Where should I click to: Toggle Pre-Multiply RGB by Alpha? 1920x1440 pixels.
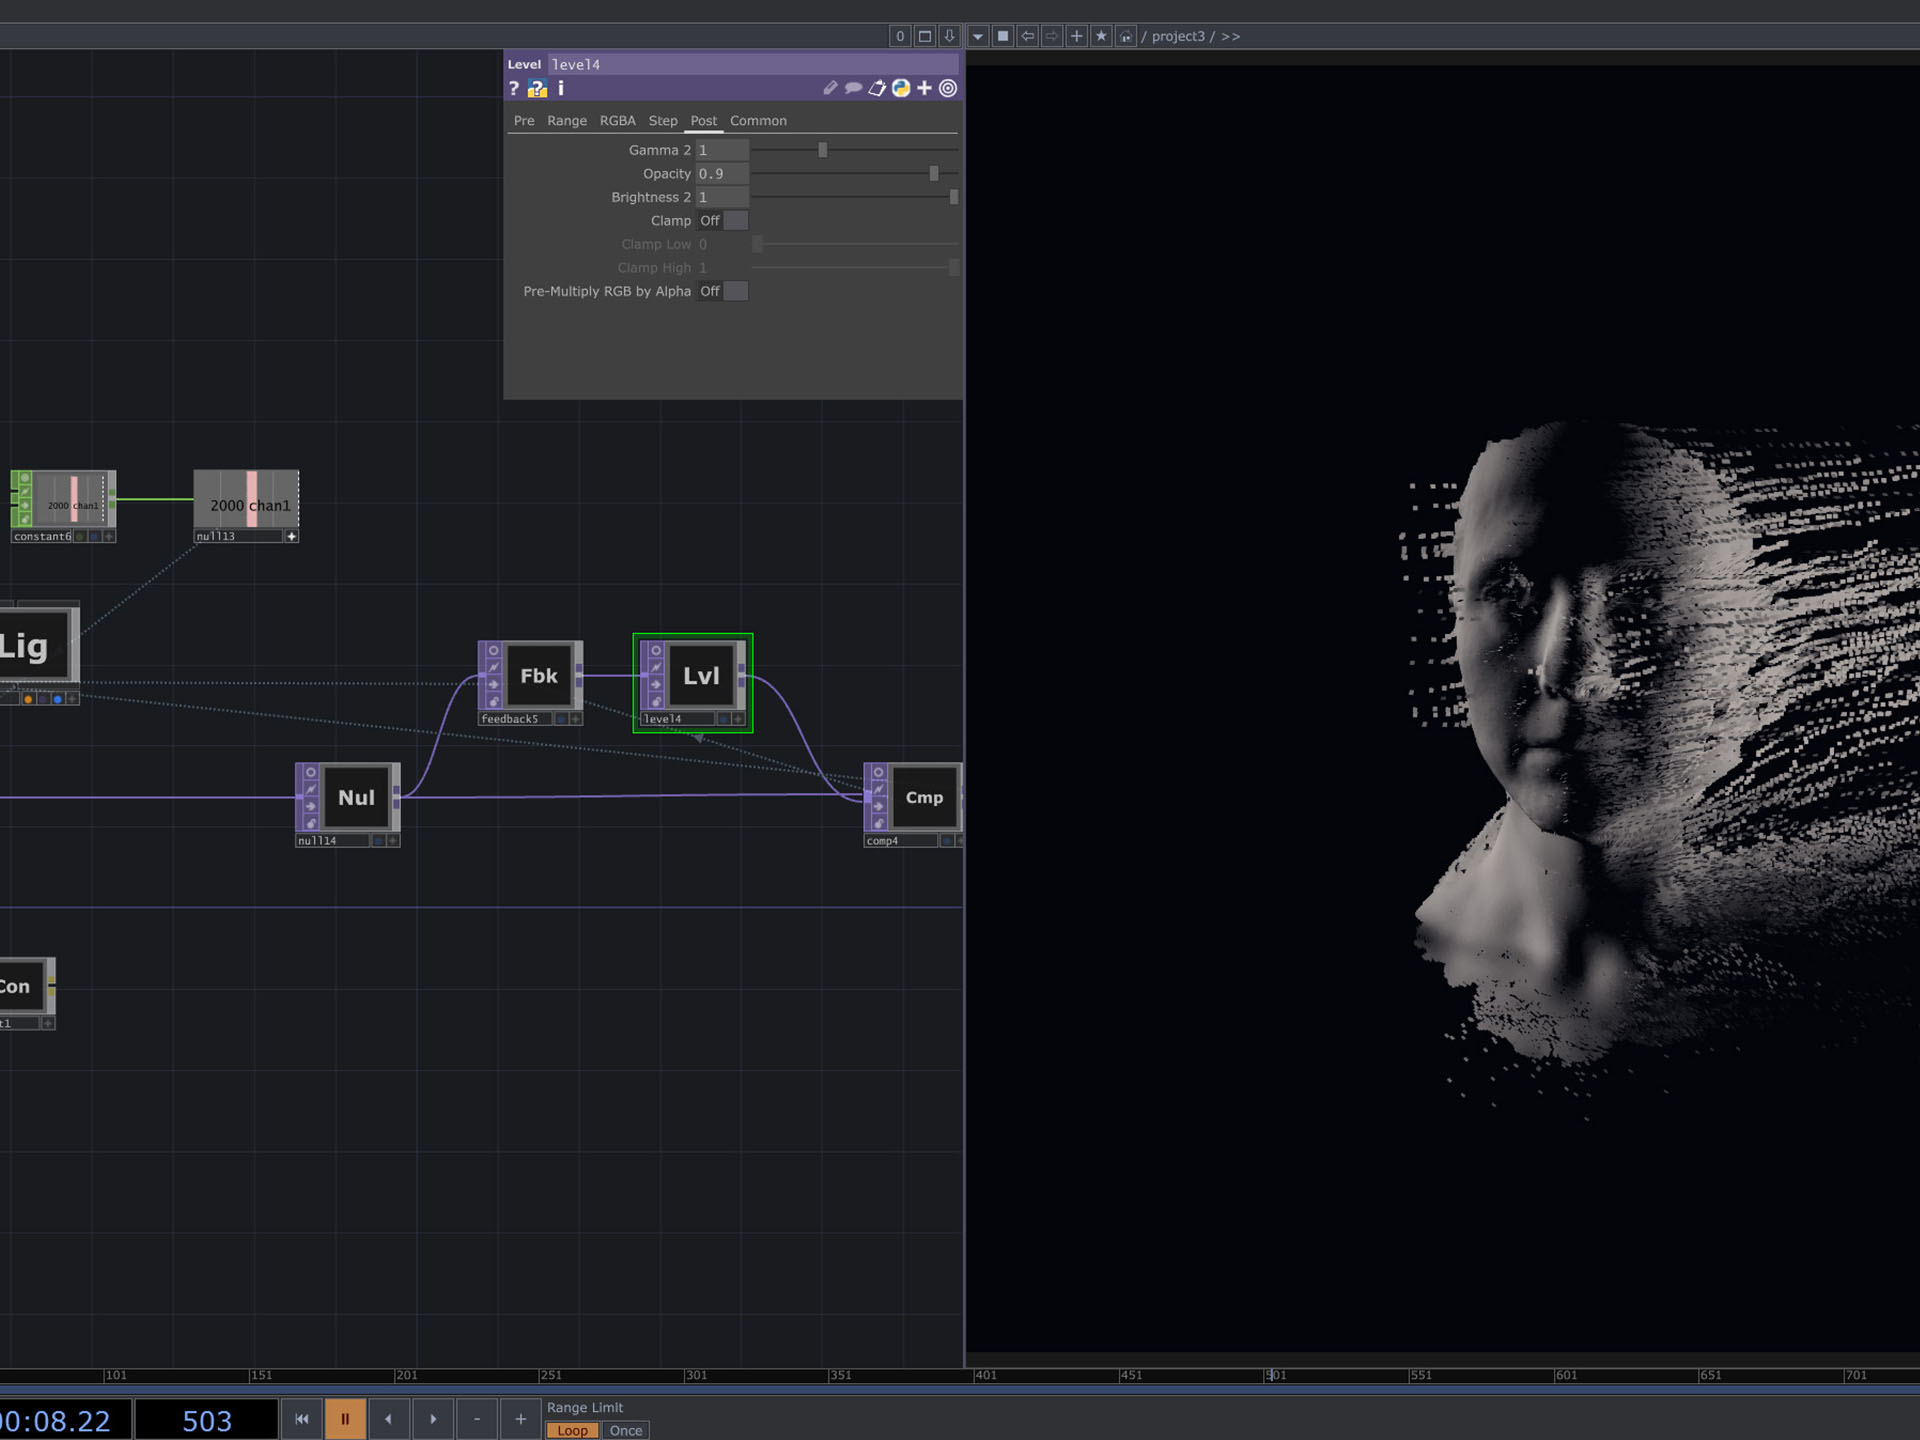734,292
